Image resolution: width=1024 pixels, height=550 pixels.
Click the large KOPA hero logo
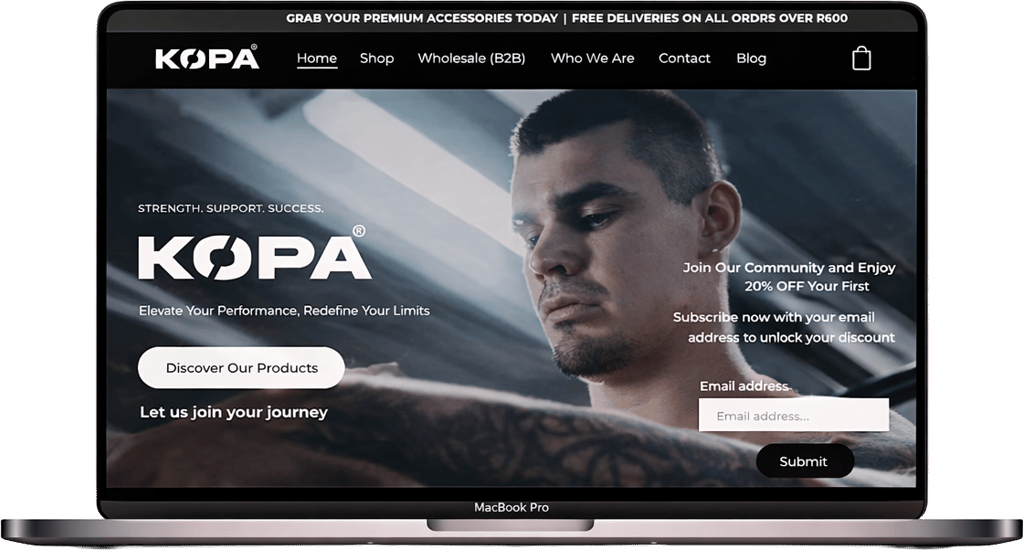click(x=253, y=253)
